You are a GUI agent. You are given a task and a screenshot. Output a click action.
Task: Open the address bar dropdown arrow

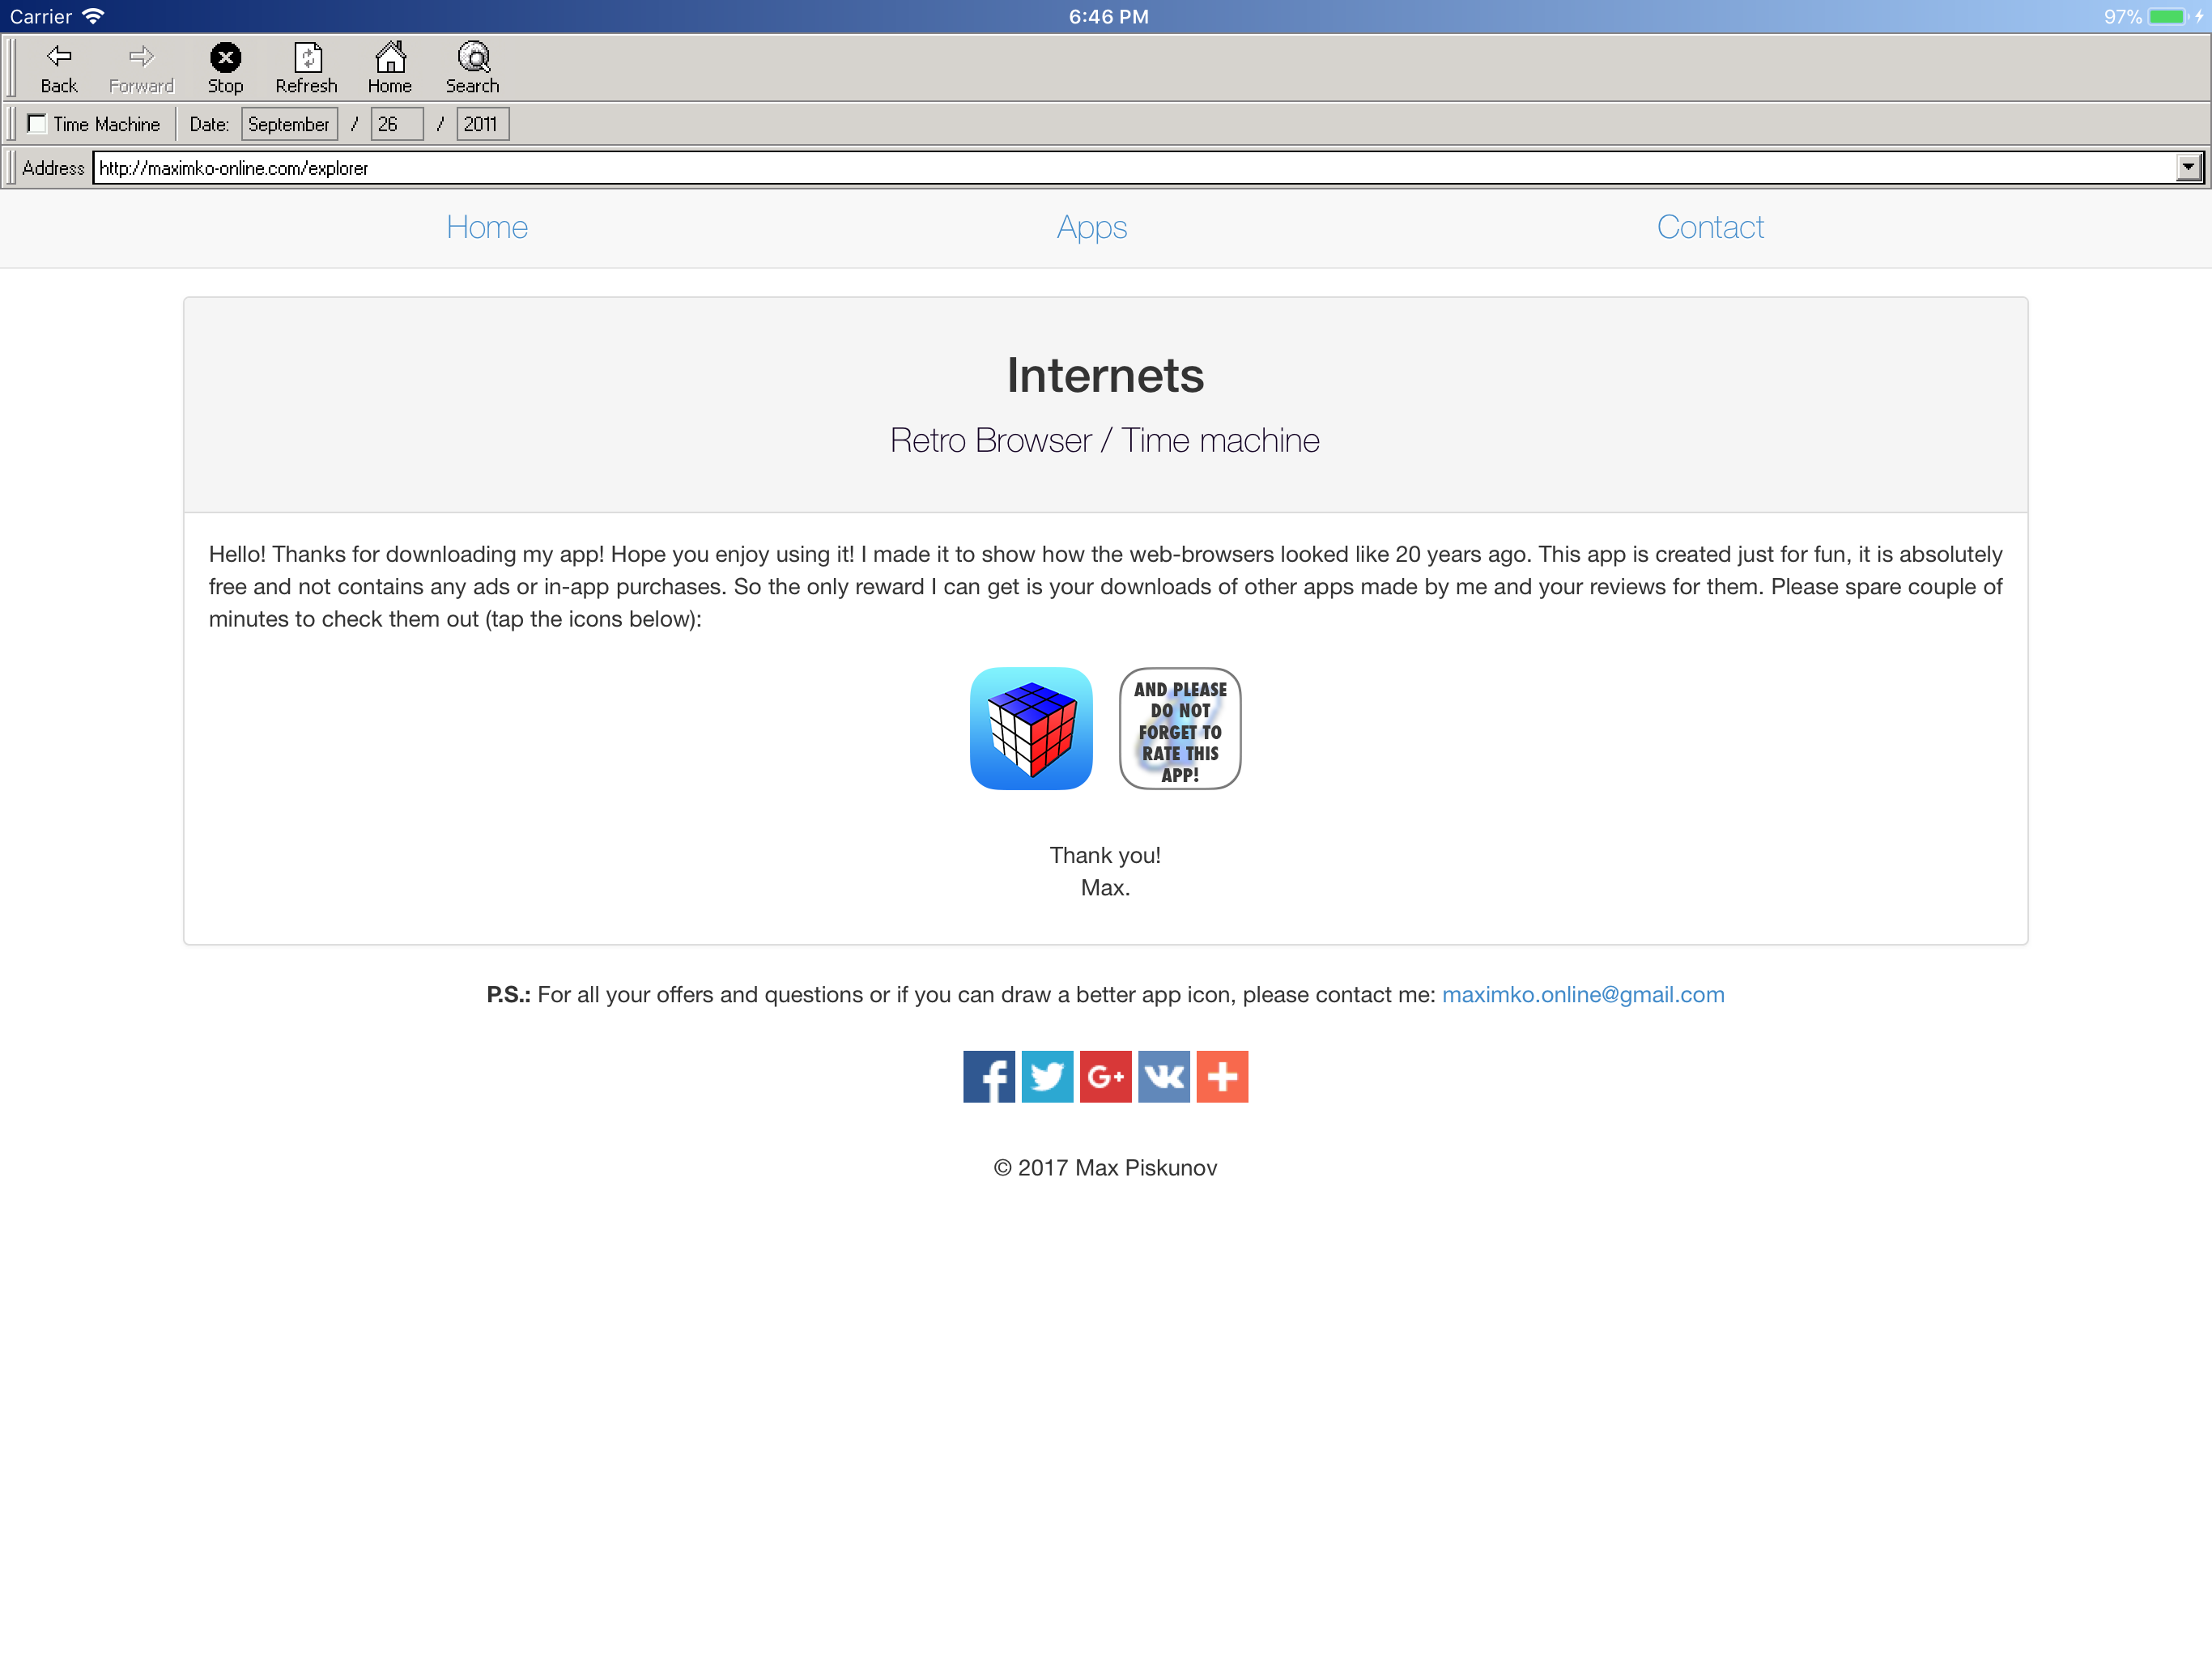(2191, 167)
